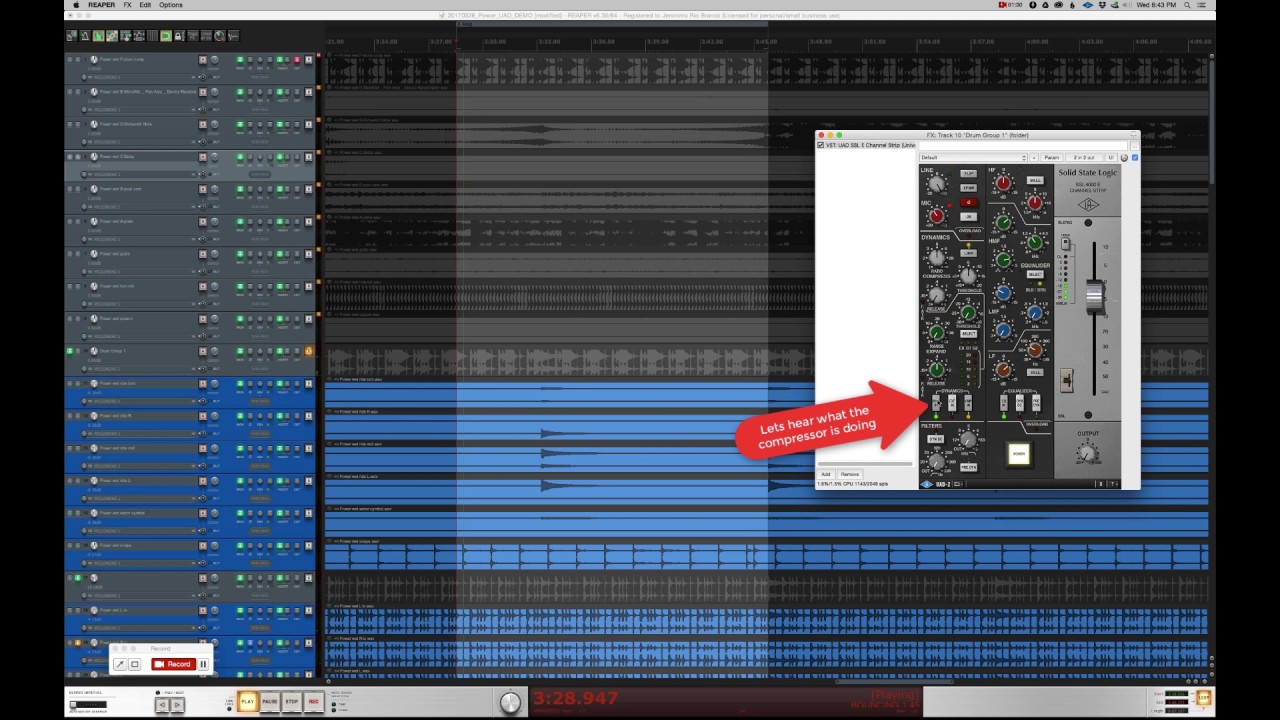Screen dimensions: 1280x720
Task: Click the Remove button in FX window
Action: click(x=849, y=474)
